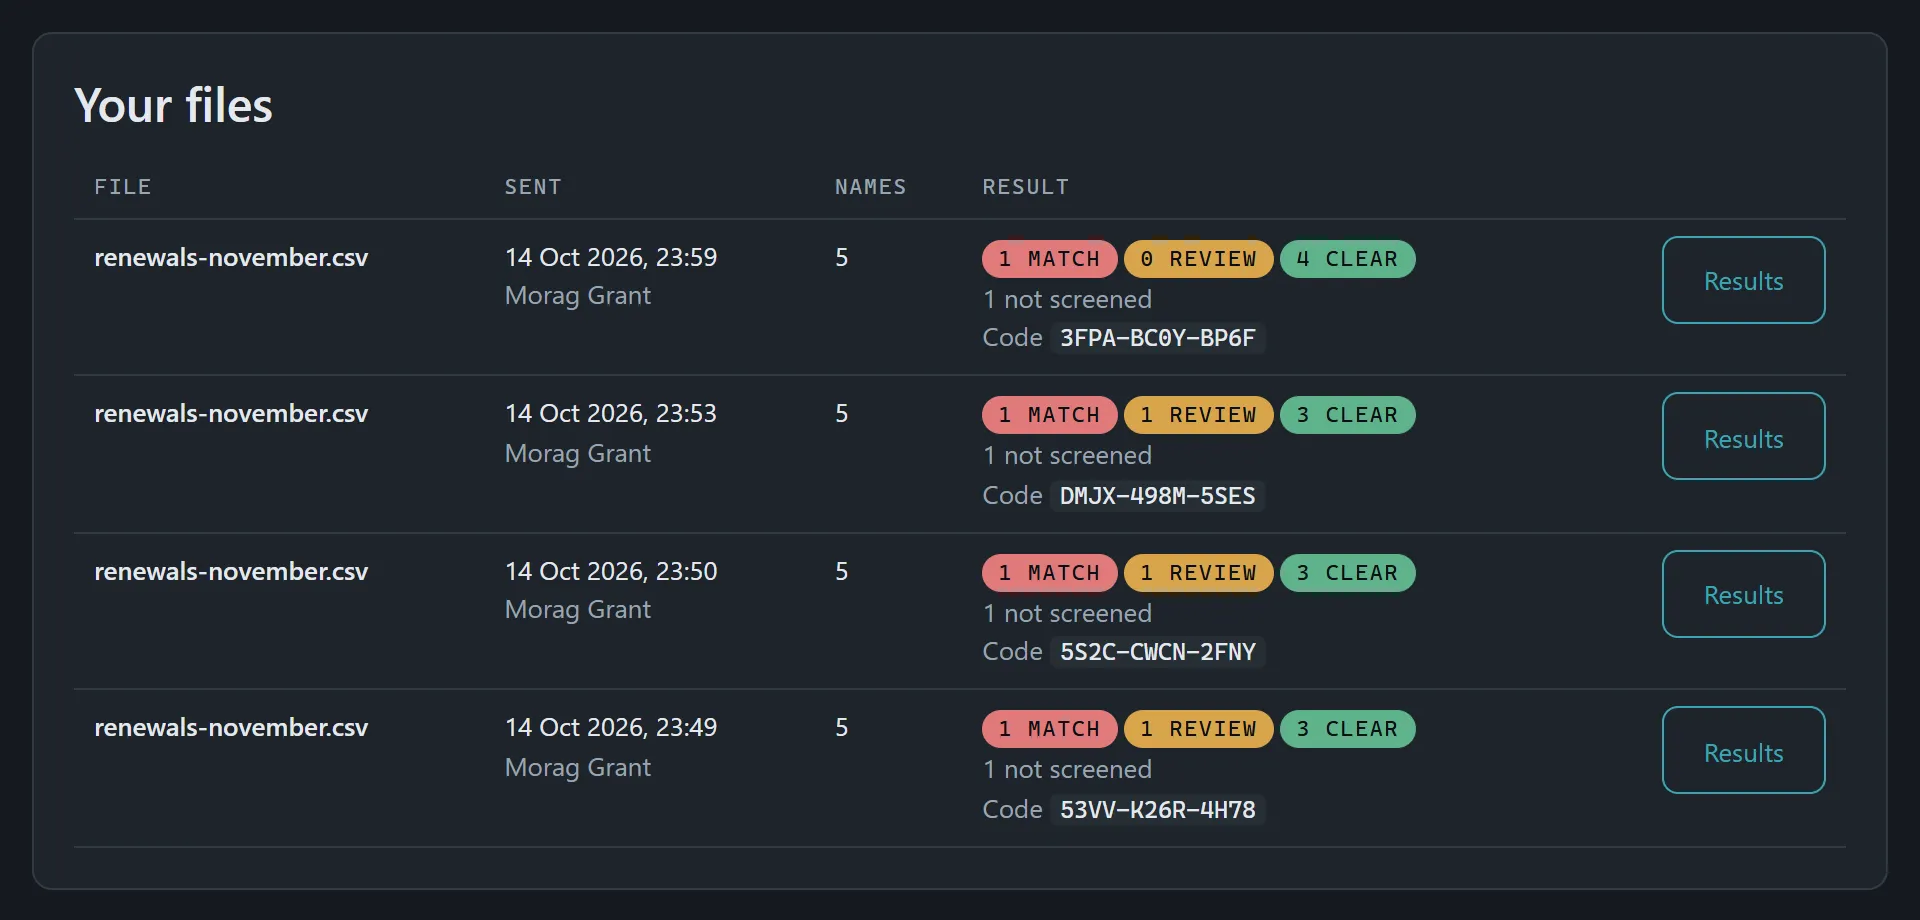Open Results for the 23:53 upload
This screenshot has height=920, width=1920.
click(x=1743, y=436)
